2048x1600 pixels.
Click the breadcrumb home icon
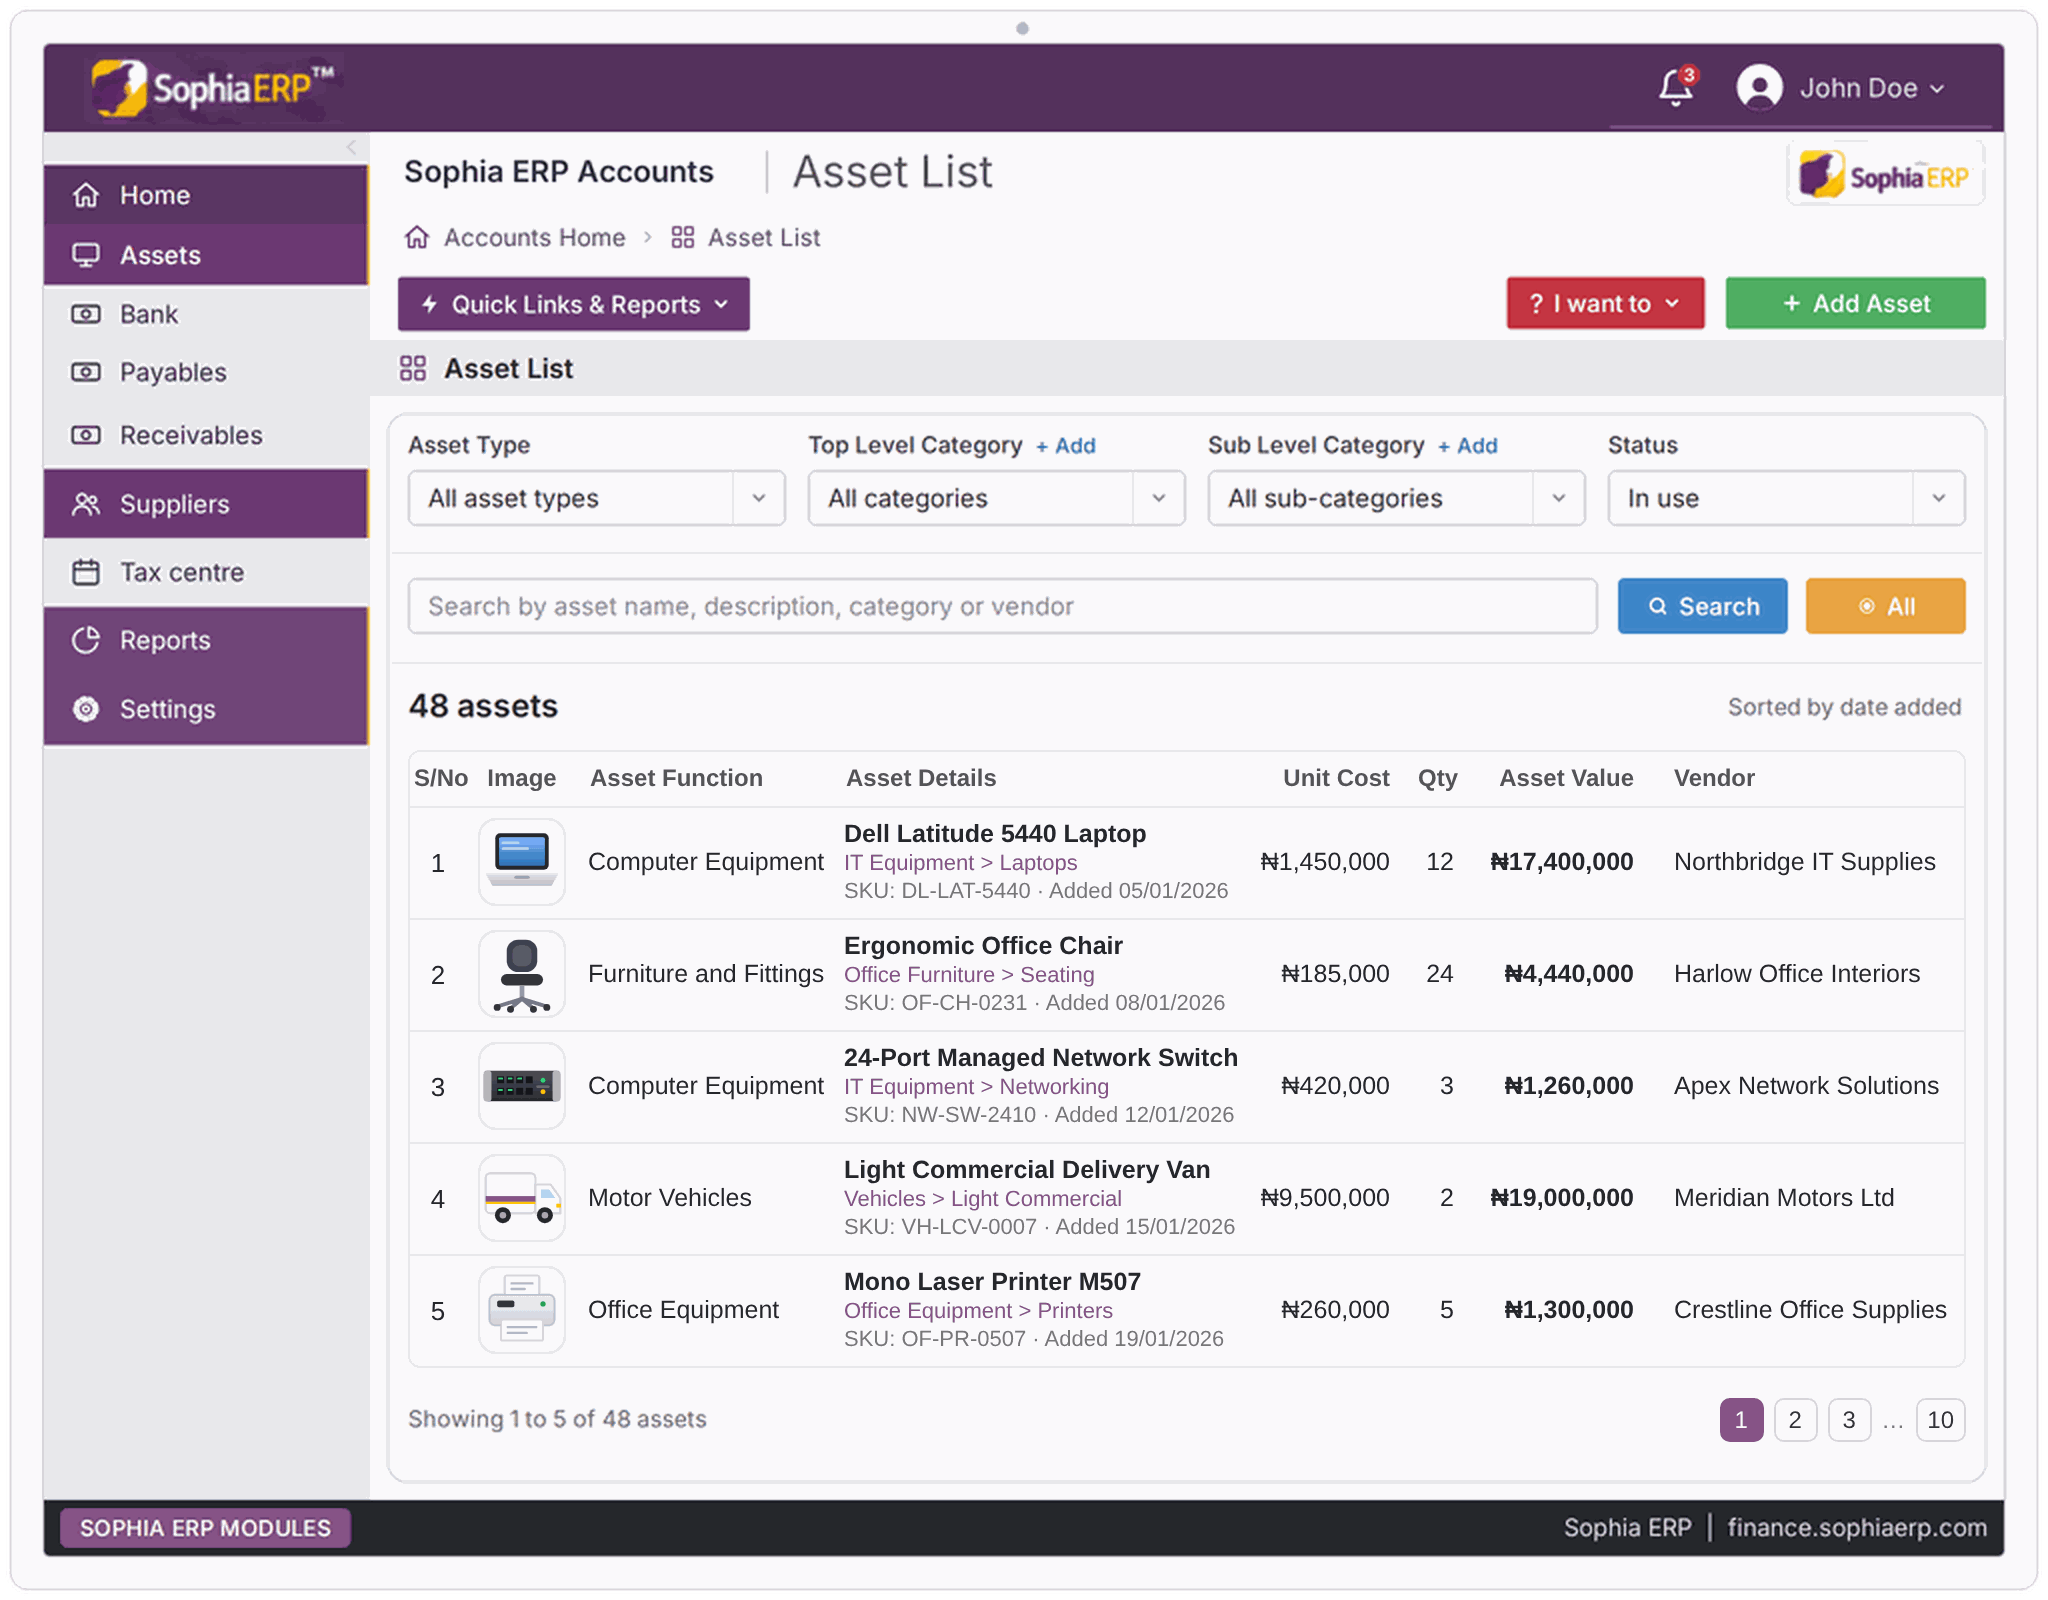(417, 238)
